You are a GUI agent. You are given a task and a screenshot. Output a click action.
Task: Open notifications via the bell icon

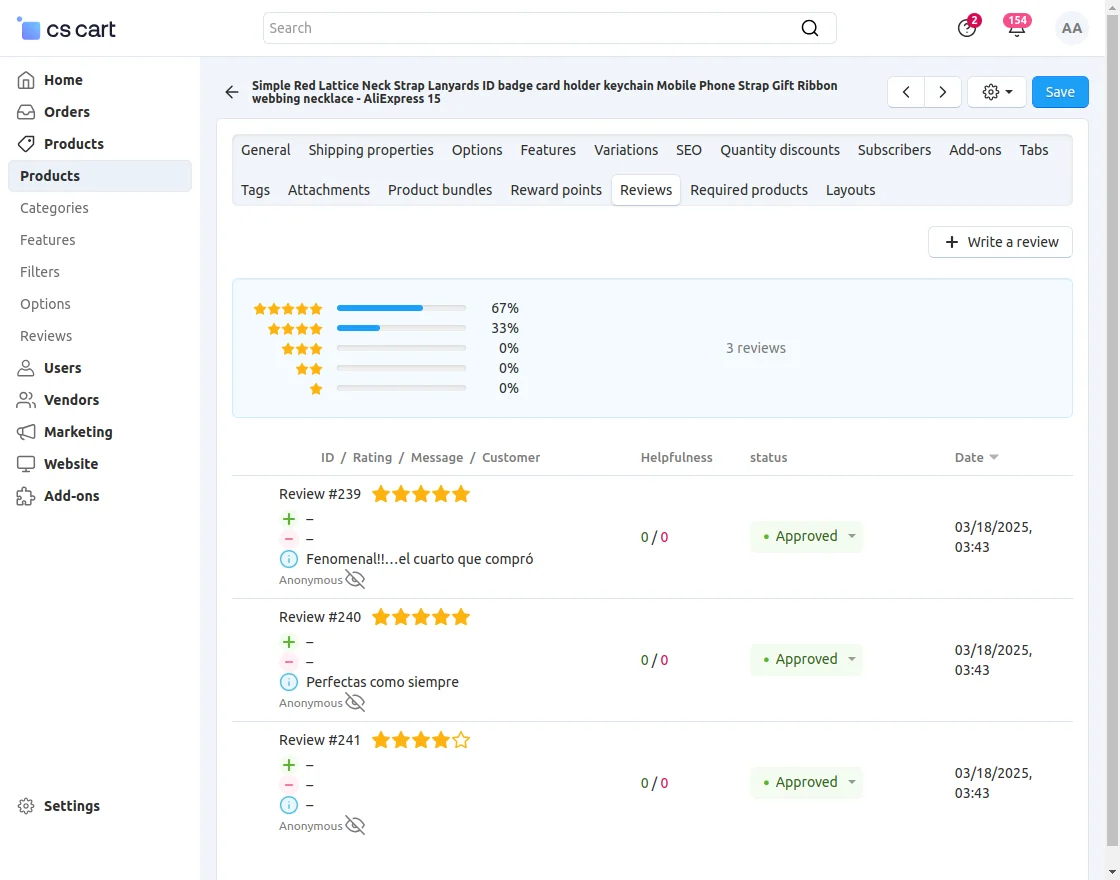tap(1016, 28)
